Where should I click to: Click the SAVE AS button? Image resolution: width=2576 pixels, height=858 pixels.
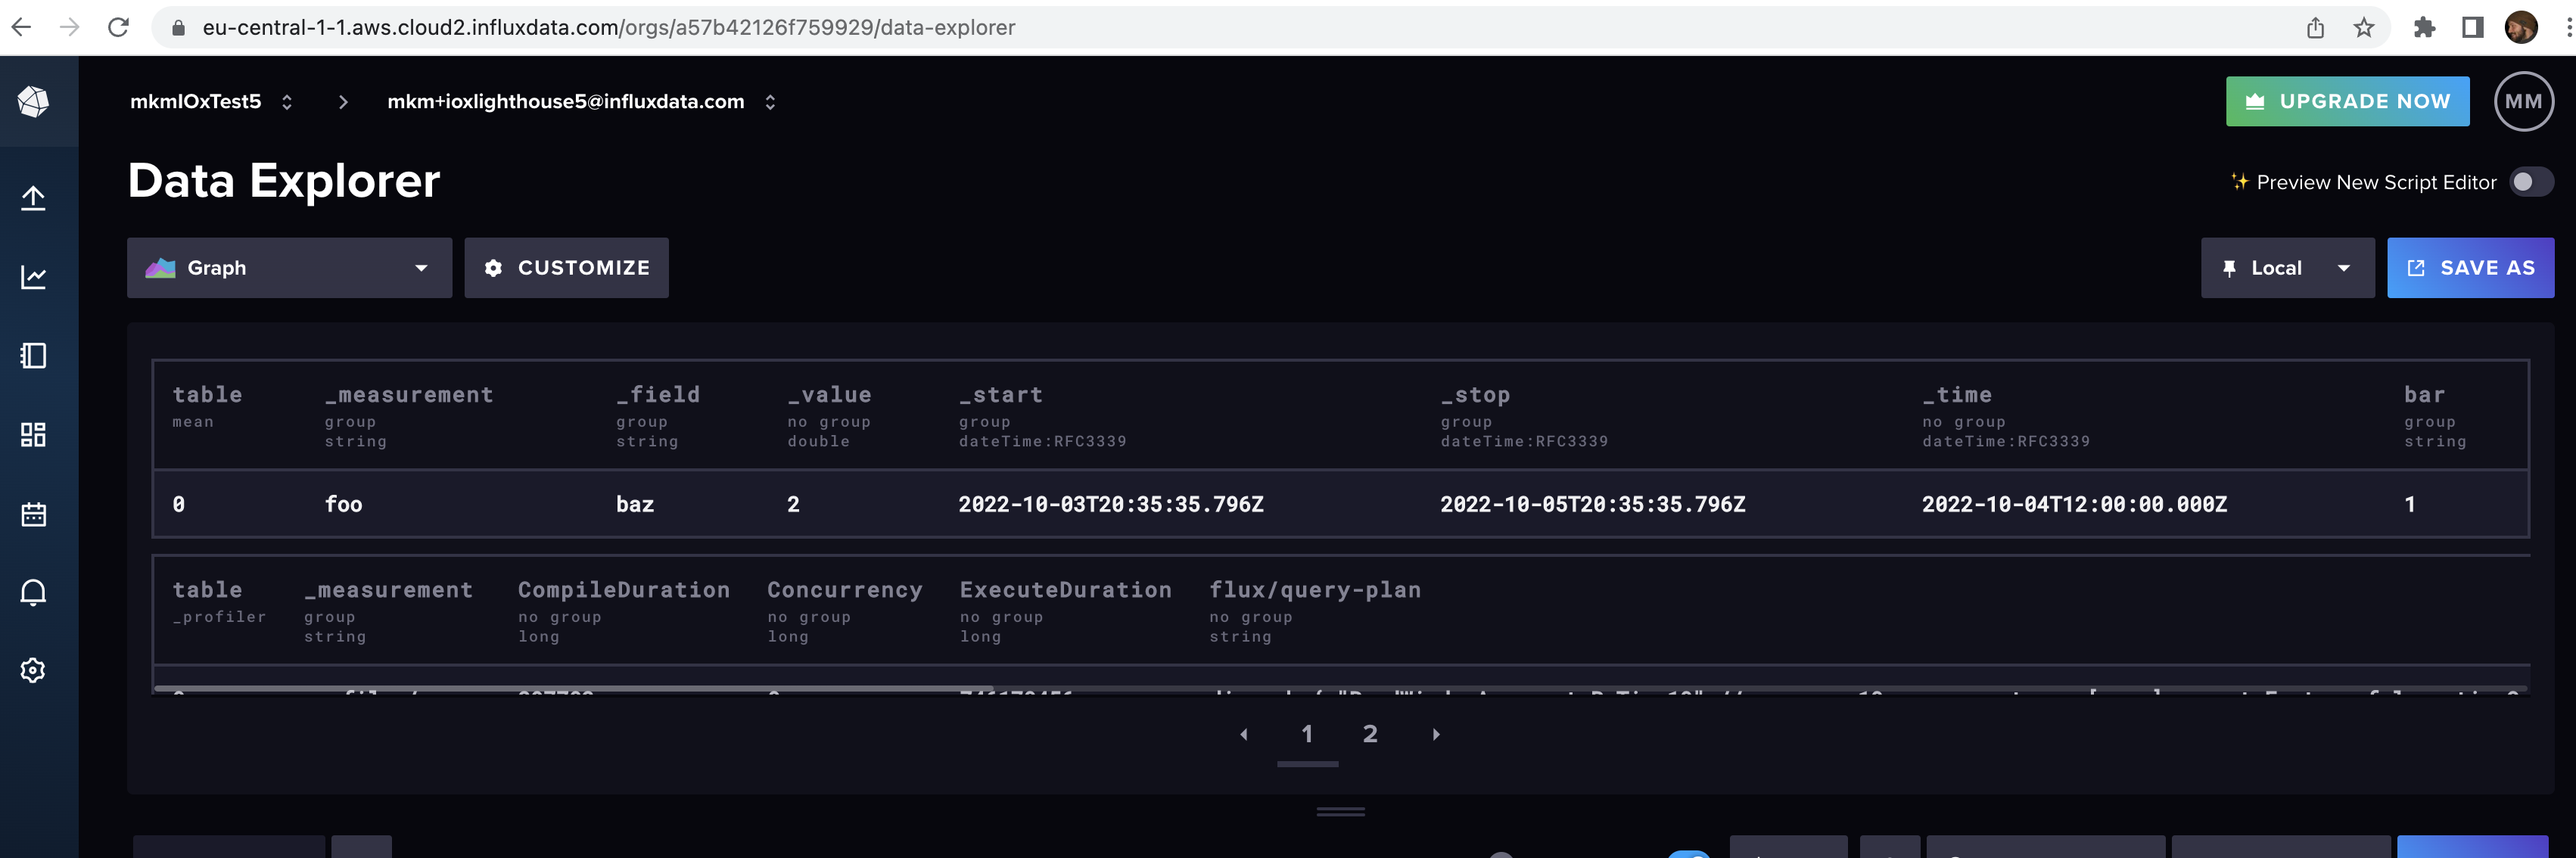[2471, 268]
